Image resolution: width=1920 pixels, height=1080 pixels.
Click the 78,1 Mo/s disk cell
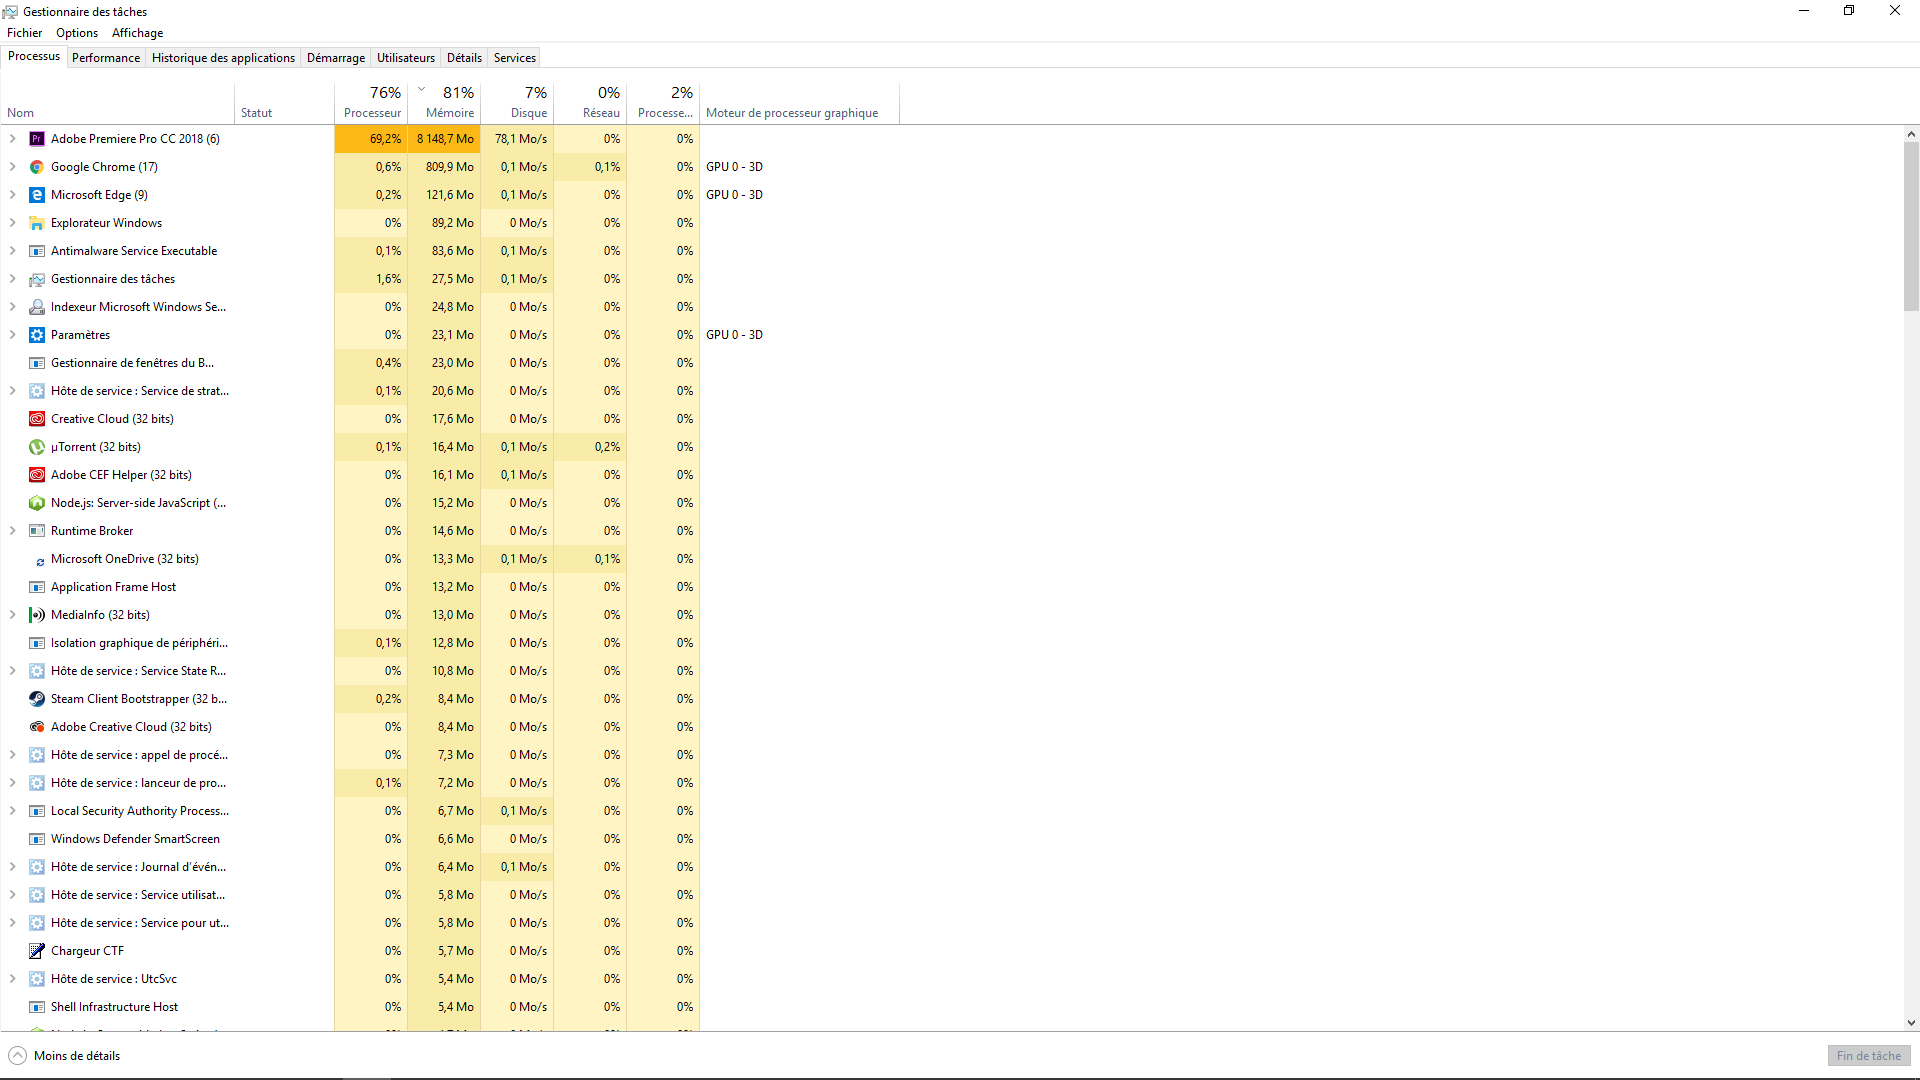pos(517,139)
